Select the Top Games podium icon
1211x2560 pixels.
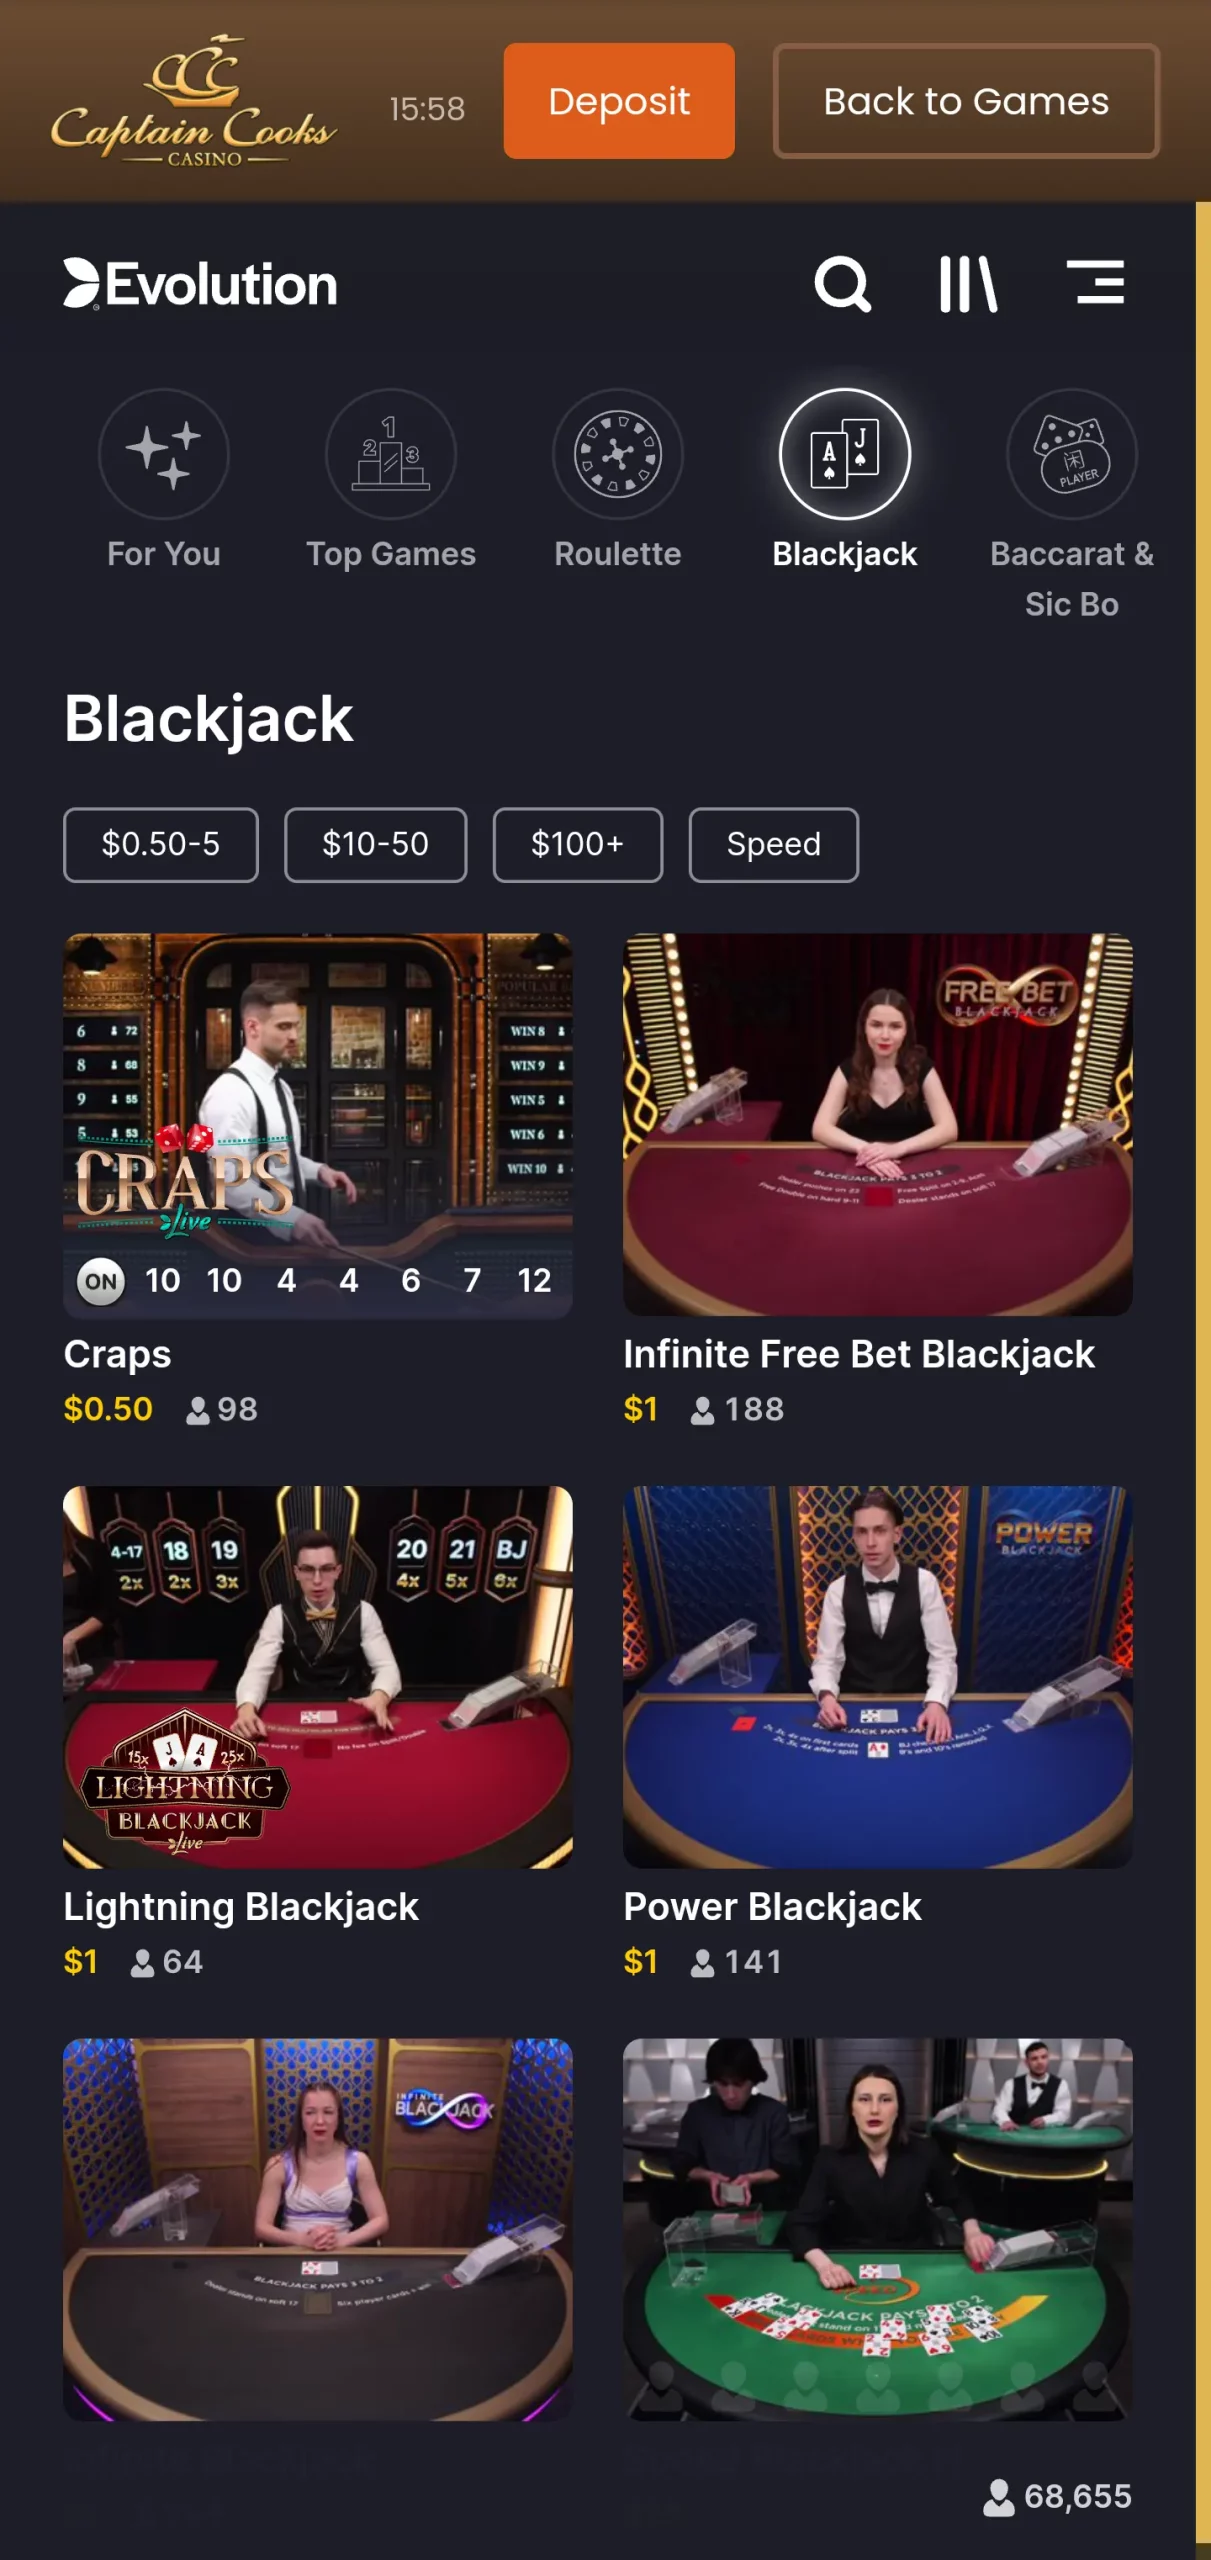click(x=391, y=454)
